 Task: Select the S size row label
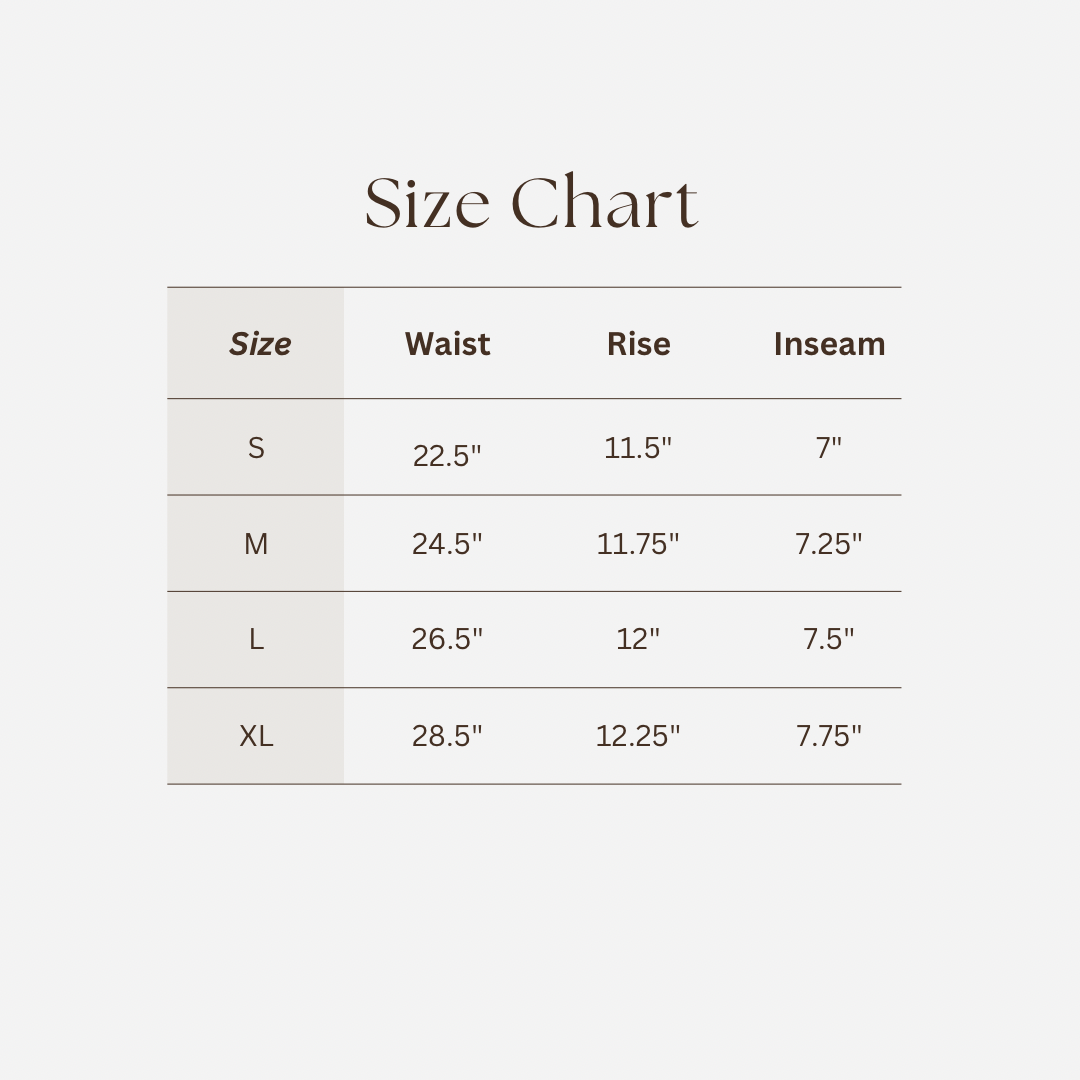256,448
